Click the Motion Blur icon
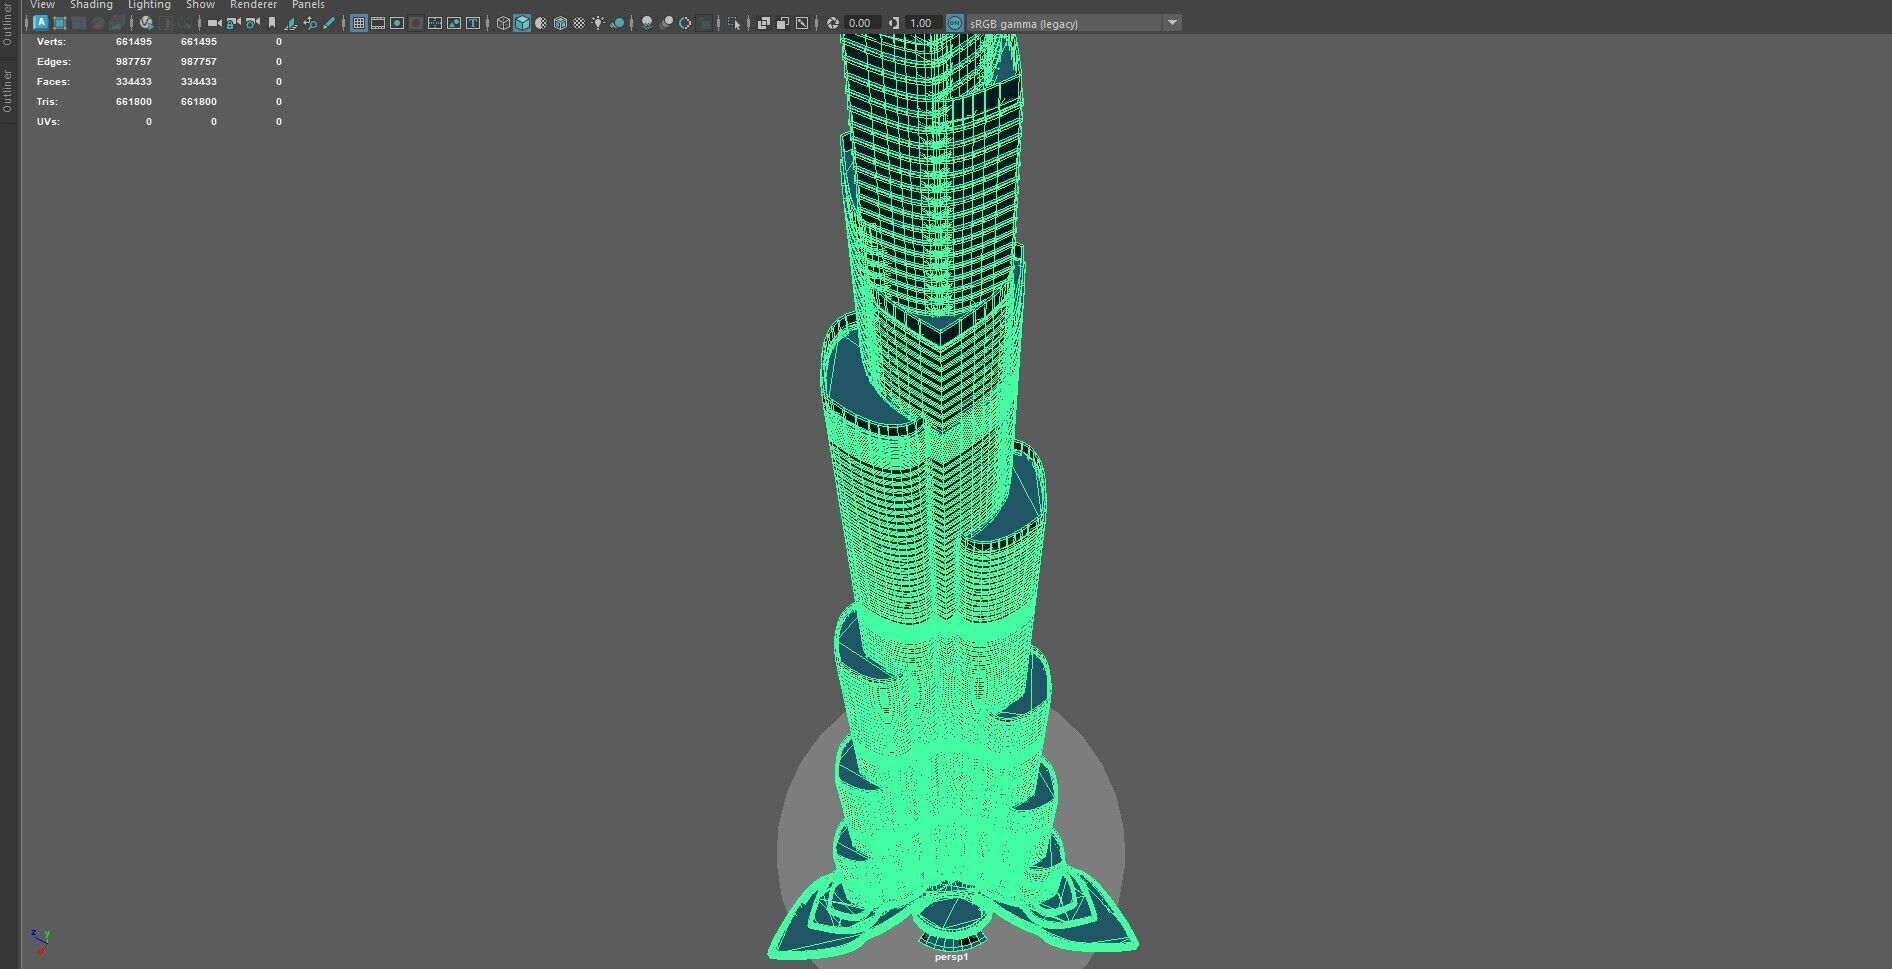 pos(667,22)
